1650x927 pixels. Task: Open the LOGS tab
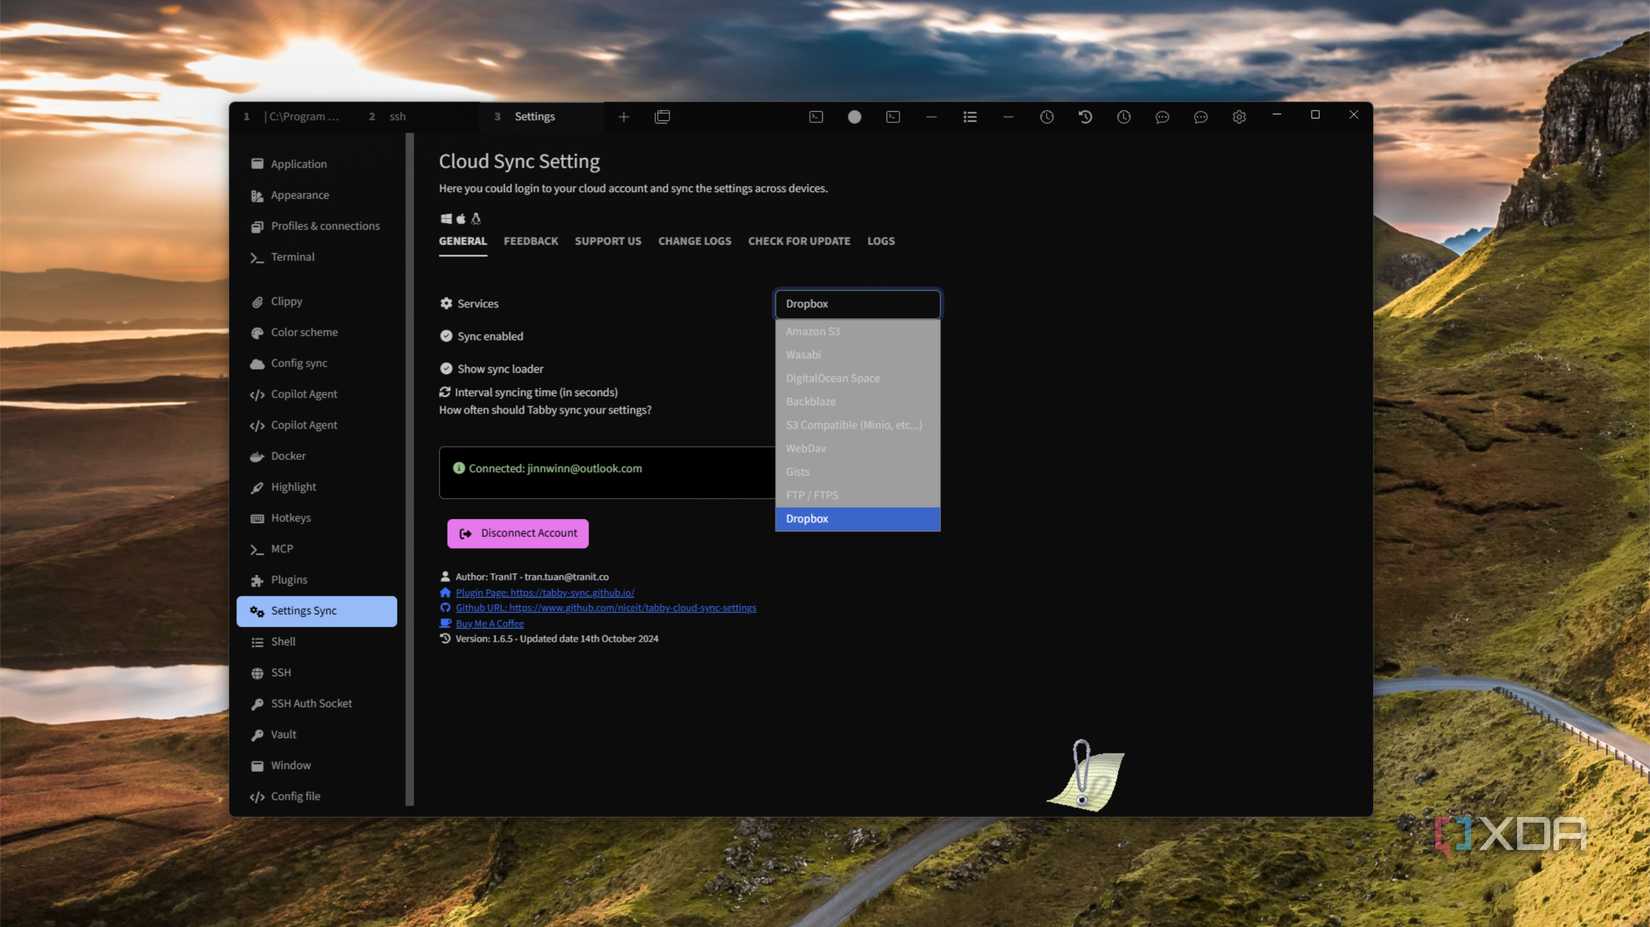pyautogui.click(x=881, y=241)
